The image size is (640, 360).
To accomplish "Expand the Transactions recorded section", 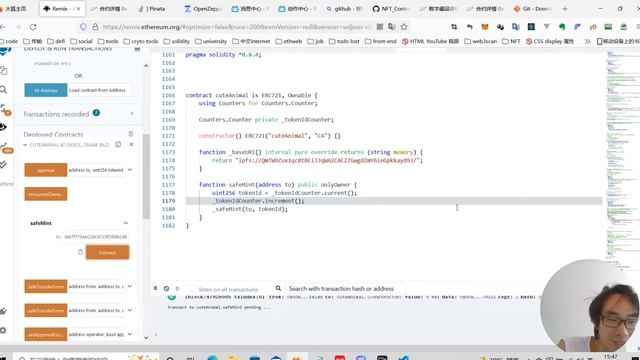I will pyautogui.click(x=132, y=113).
